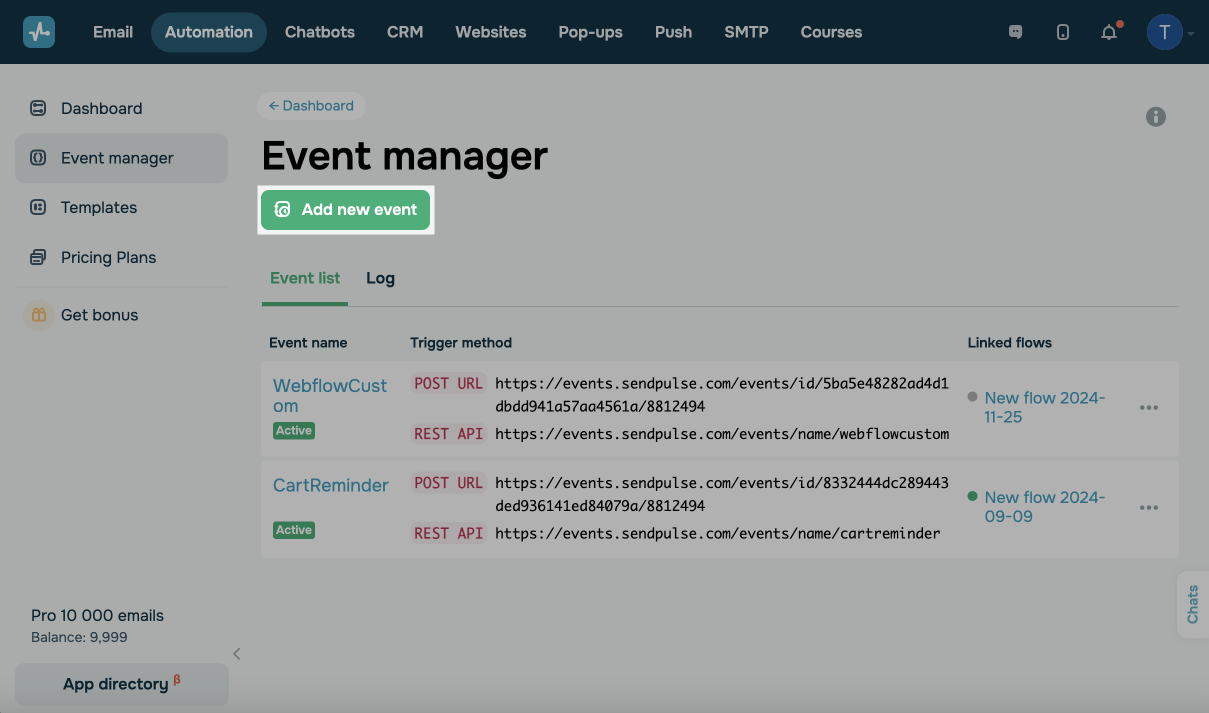
Task: Open the Chats side panel tab
Action: coord(1192,604)
